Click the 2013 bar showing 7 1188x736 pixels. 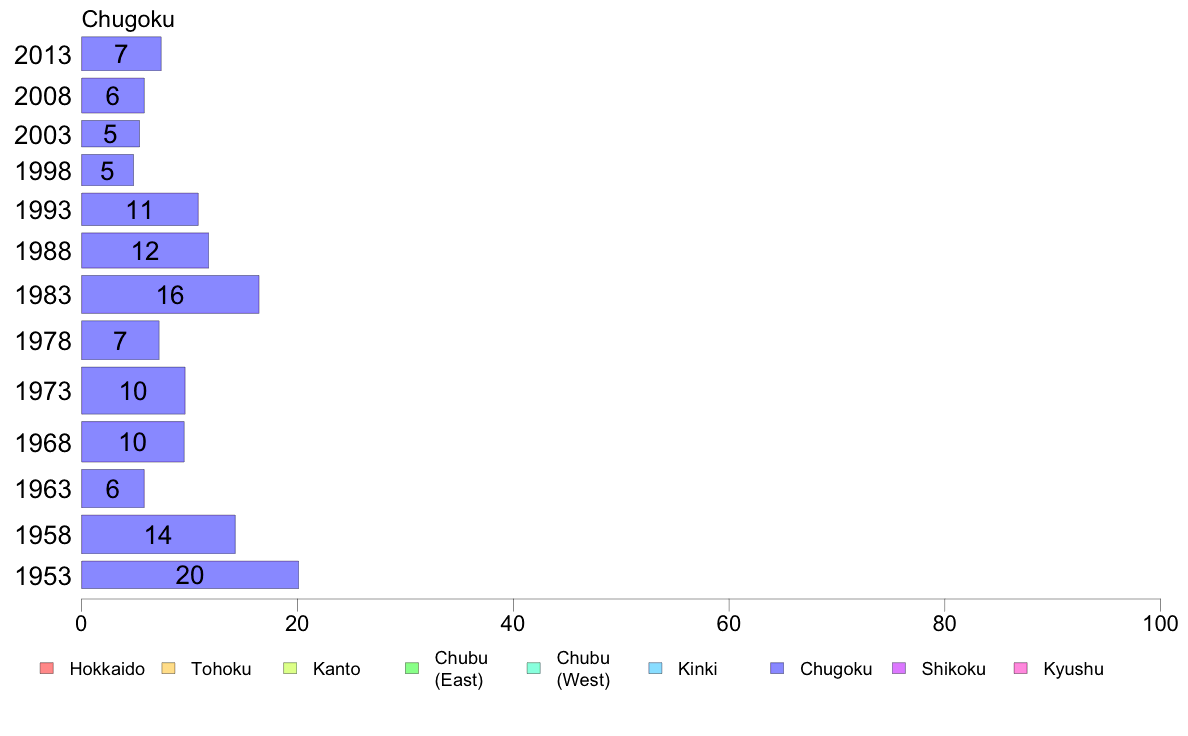(121, 54)
